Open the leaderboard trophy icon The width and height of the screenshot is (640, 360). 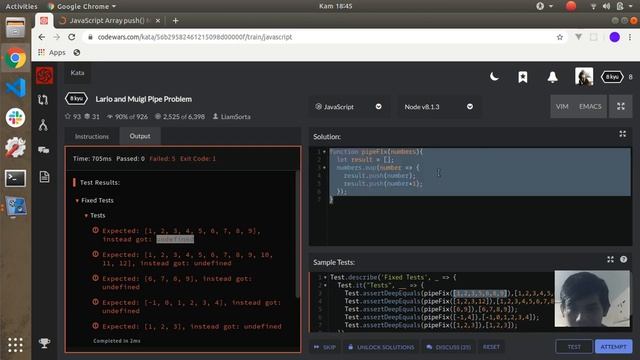44,343
